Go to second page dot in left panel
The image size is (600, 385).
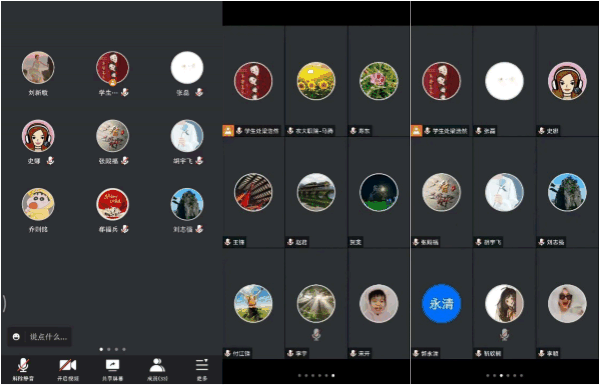(109, 349)
